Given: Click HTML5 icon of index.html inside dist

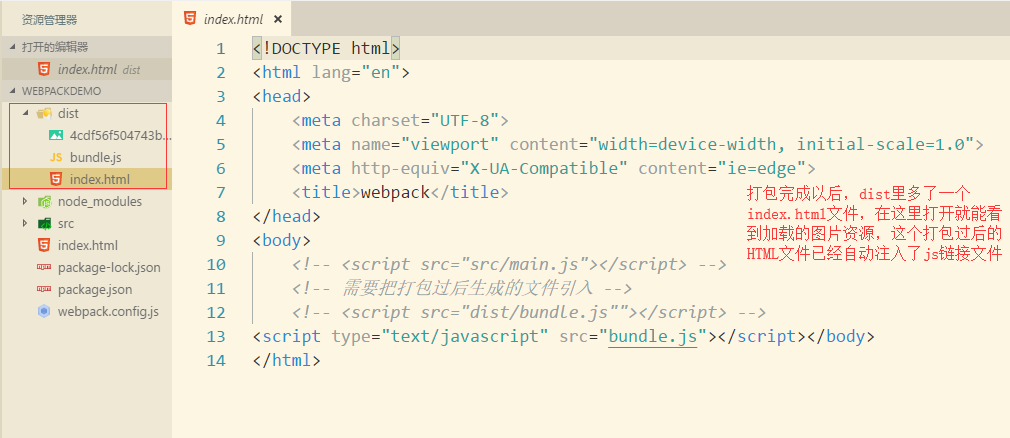Looking at the screenshot, I should (x=56, y=179).
